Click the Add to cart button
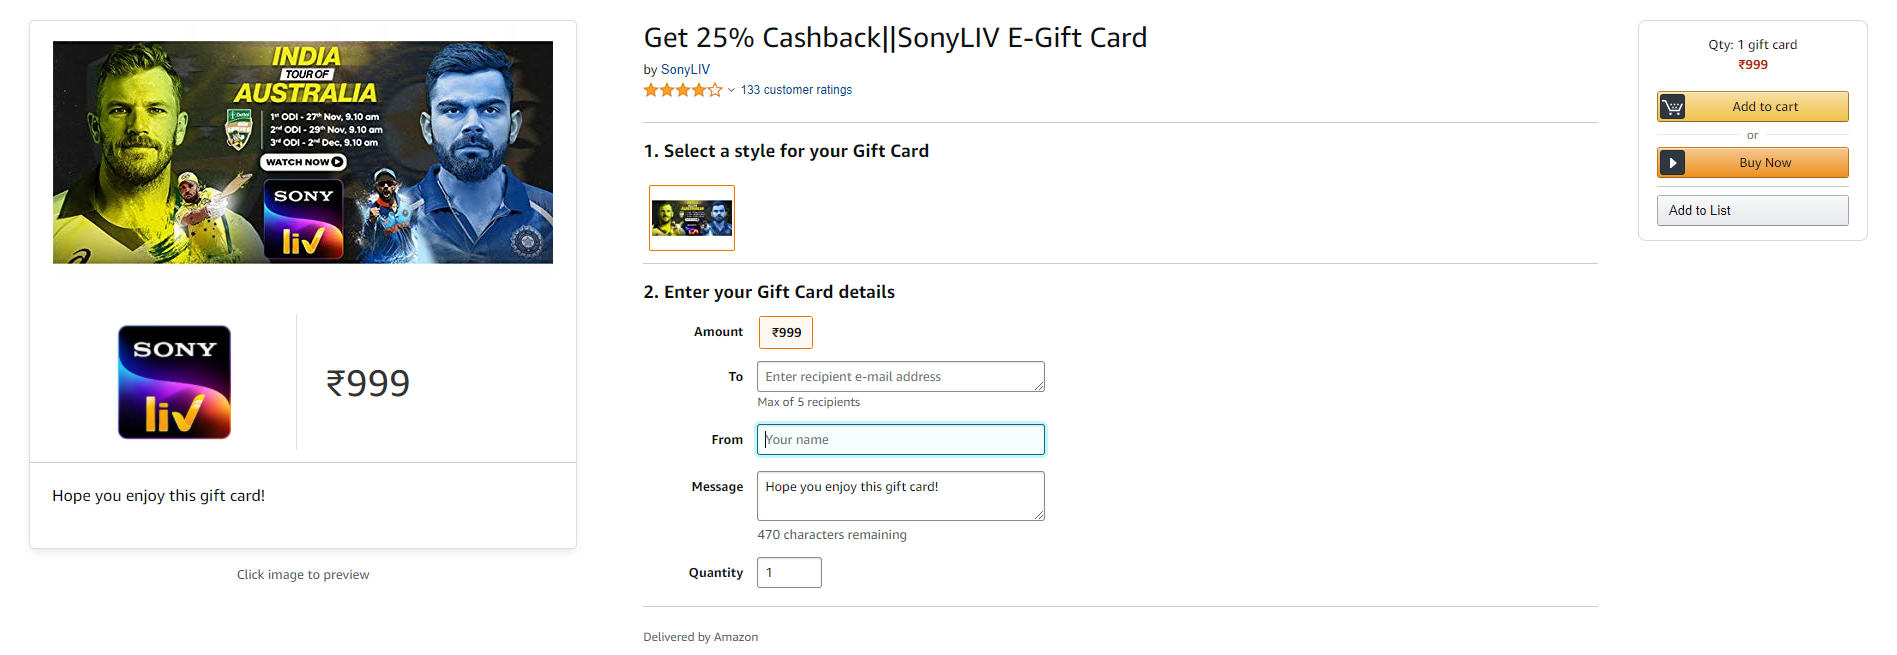1897x655 pixels. (x=1753, y=107)
